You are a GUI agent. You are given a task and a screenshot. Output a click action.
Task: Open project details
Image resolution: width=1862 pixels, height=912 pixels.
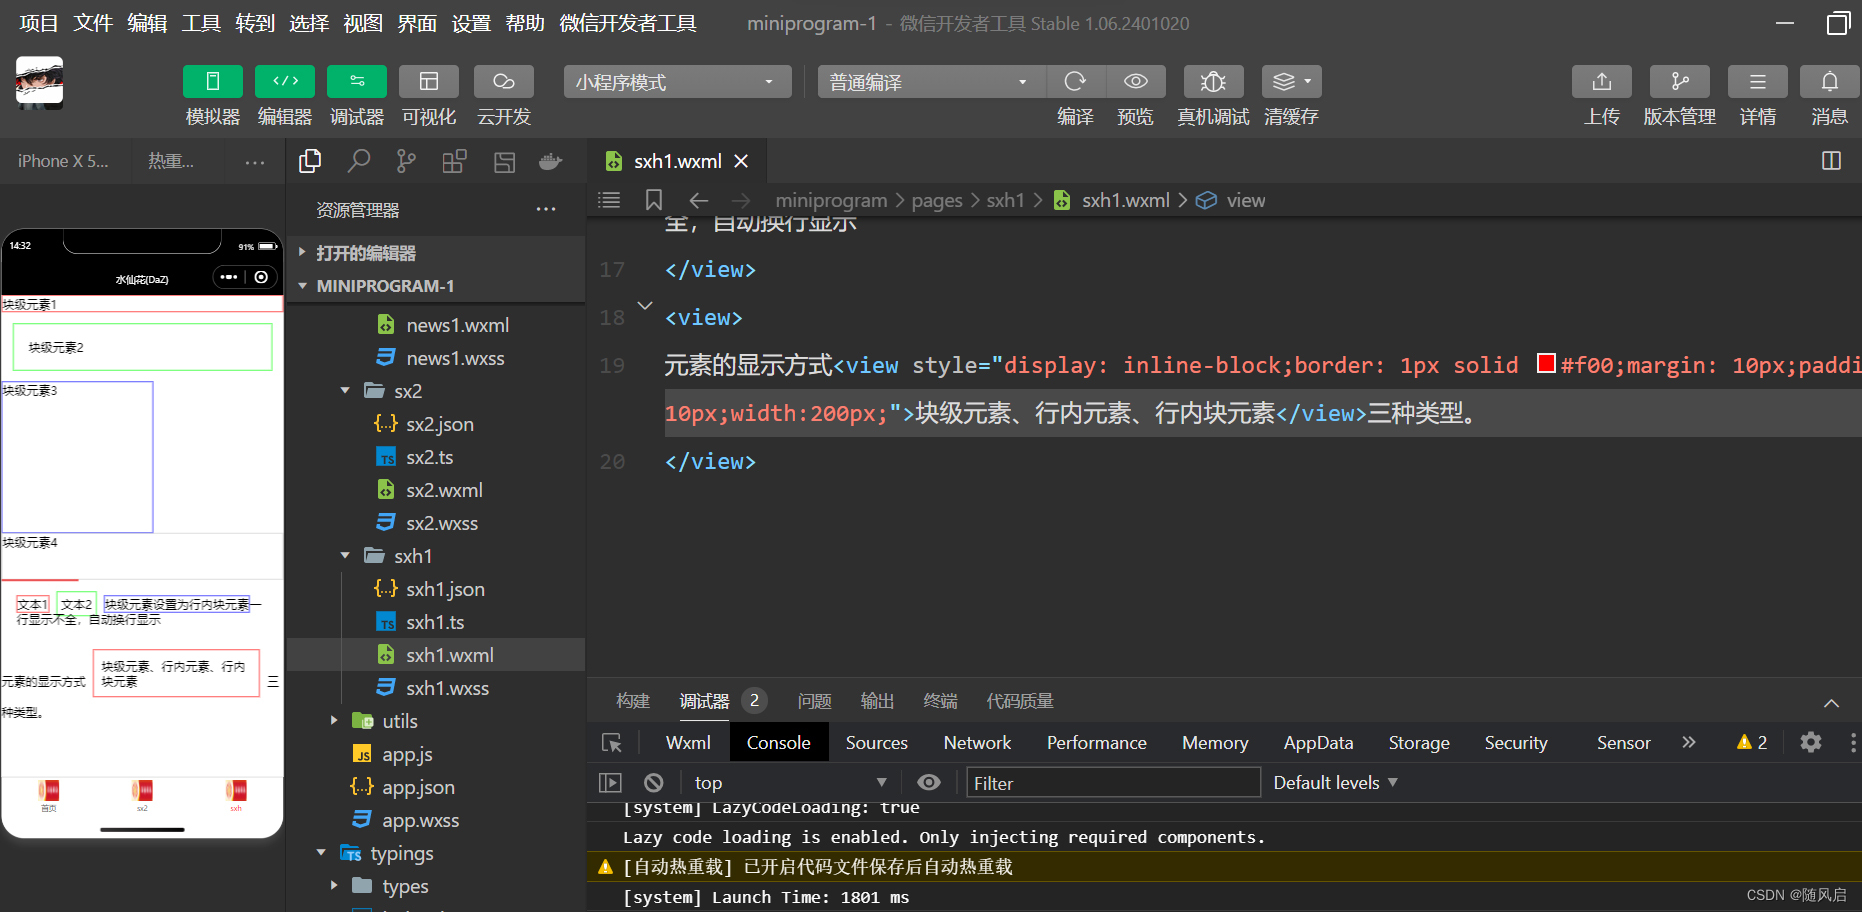(1757, 82)
